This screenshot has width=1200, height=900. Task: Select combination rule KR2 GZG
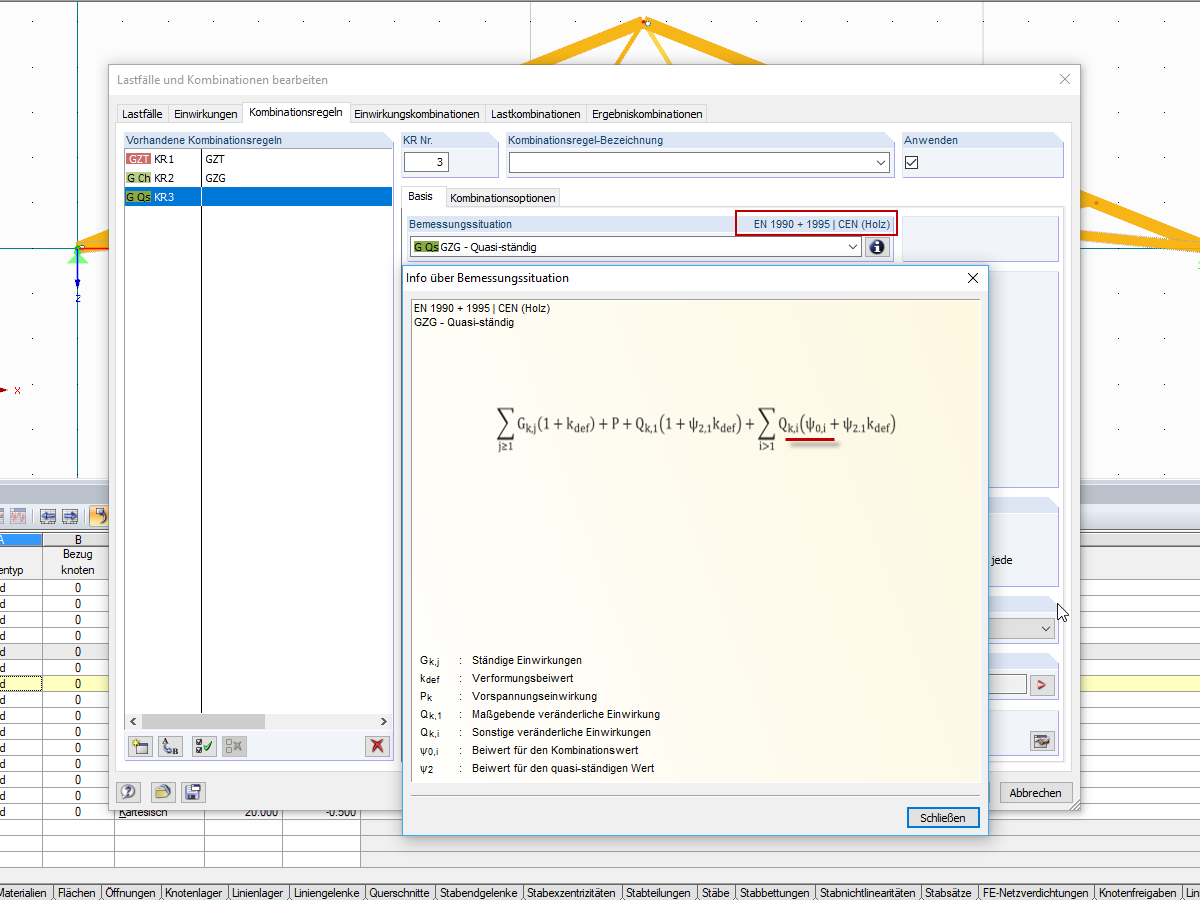(x=258, y=178)
